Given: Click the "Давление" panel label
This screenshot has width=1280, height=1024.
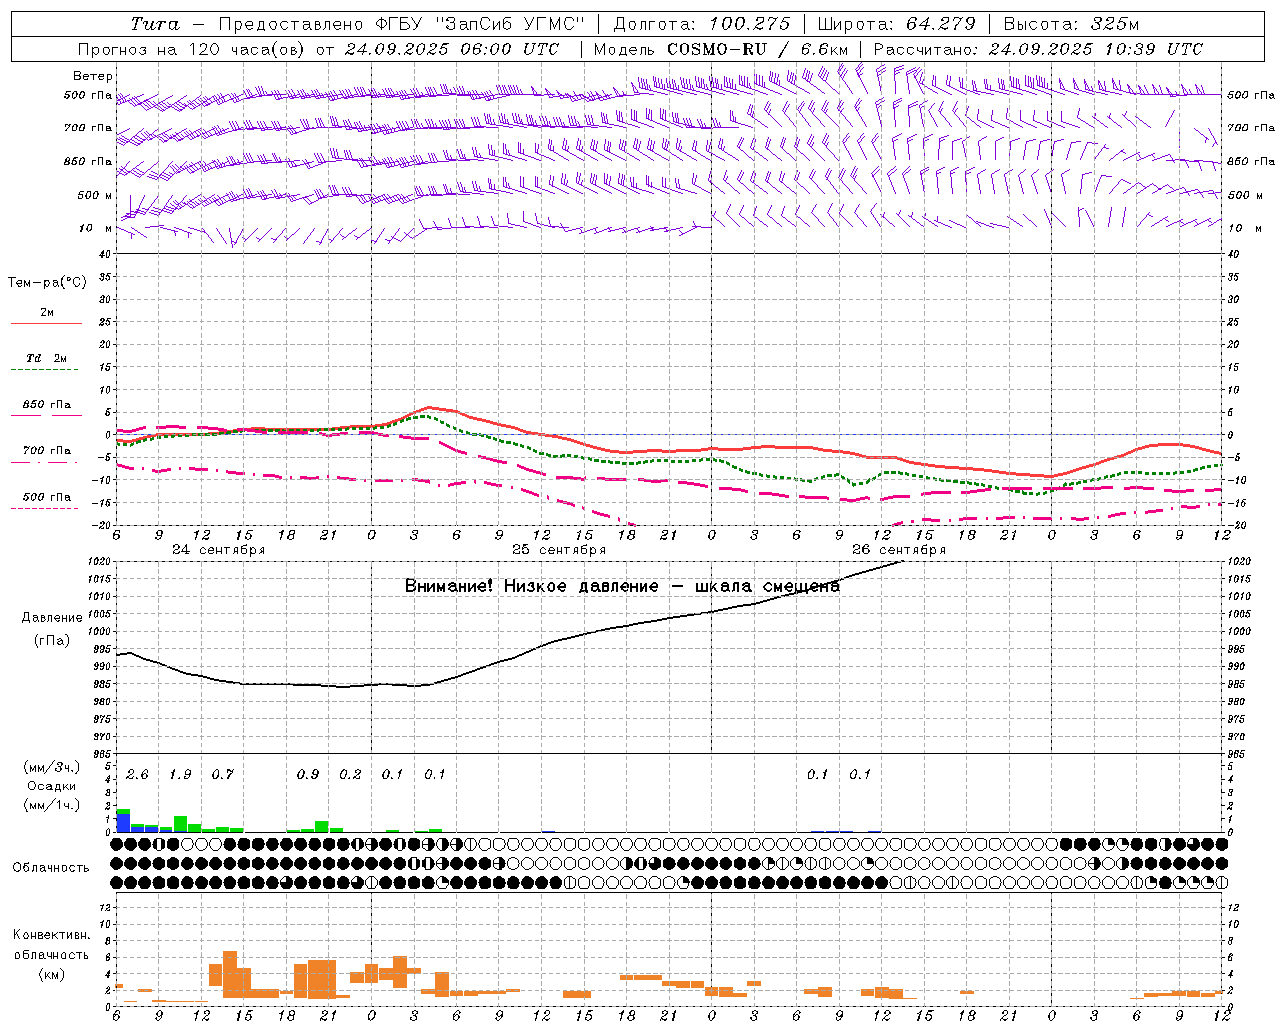Looking at the screenshot, I should pos(52,618).
